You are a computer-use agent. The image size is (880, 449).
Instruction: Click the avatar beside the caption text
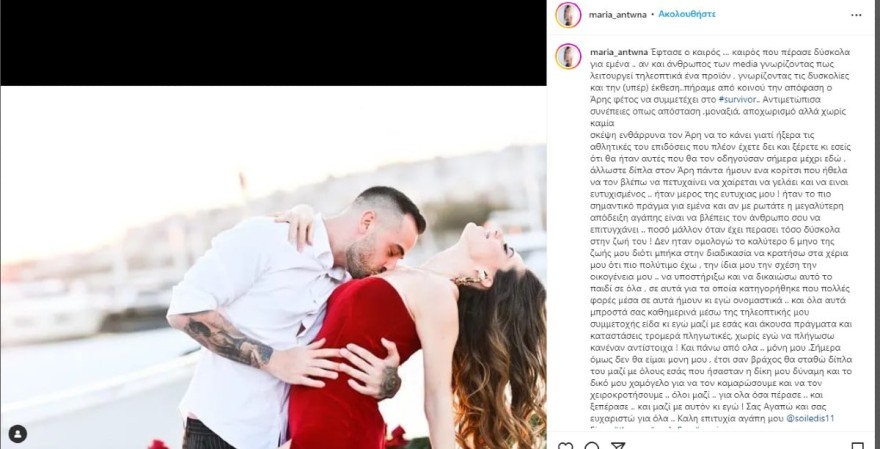coord(568,56)
